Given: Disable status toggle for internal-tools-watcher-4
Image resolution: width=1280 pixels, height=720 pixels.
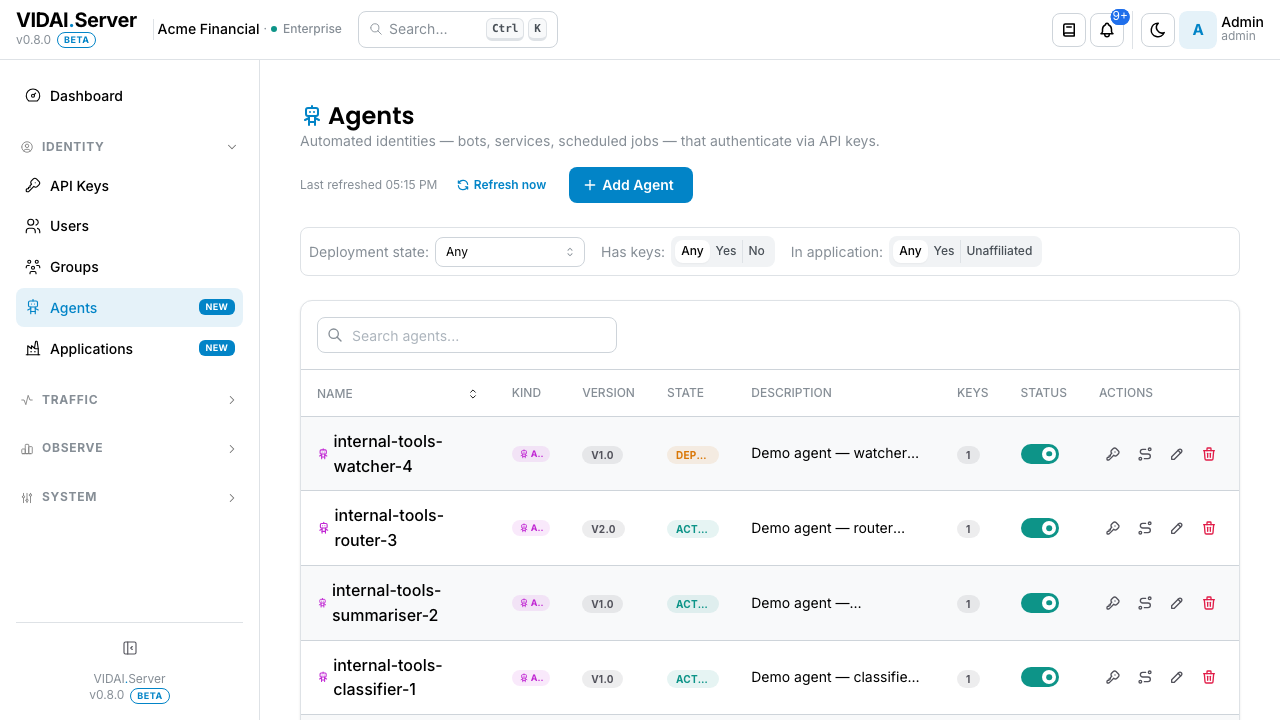Looking at the screenshot, I should click(x=1040, y=454).
